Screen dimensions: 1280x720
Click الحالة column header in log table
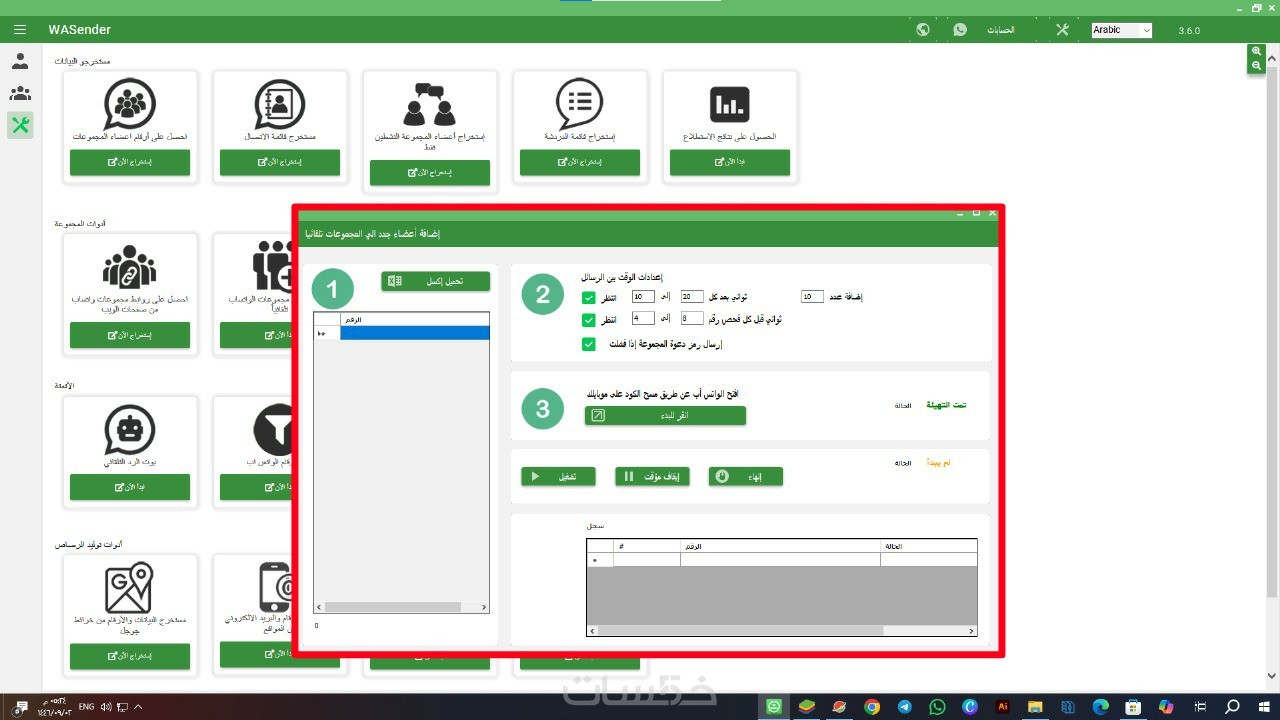coord(928,546)
